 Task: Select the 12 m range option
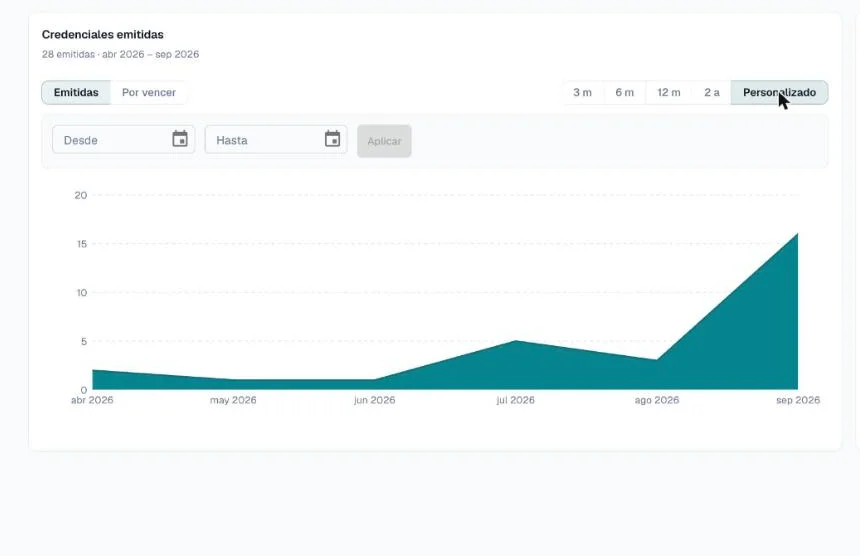pyautogui.click(x=669, y=92)
